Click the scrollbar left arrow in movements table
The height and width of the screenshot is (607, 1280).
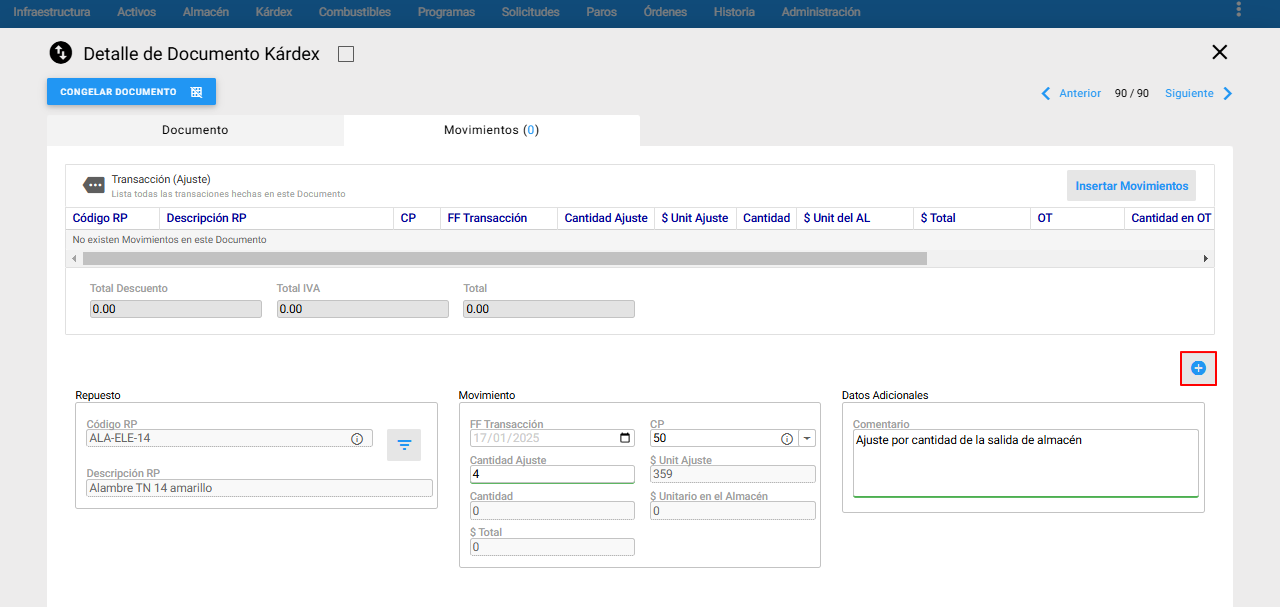point(73,258)
